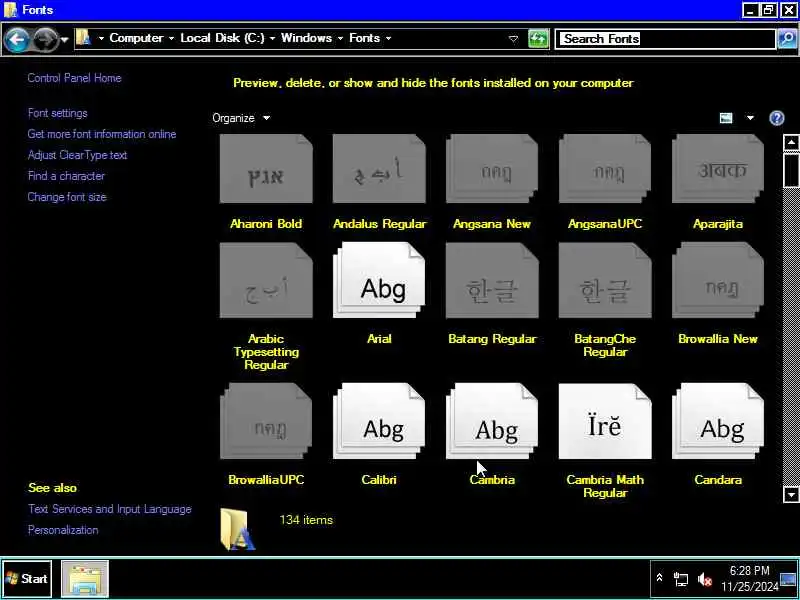Viewport: 800px width, 600px height.
Task: Open the Organize menu
Action: [241, 118]
